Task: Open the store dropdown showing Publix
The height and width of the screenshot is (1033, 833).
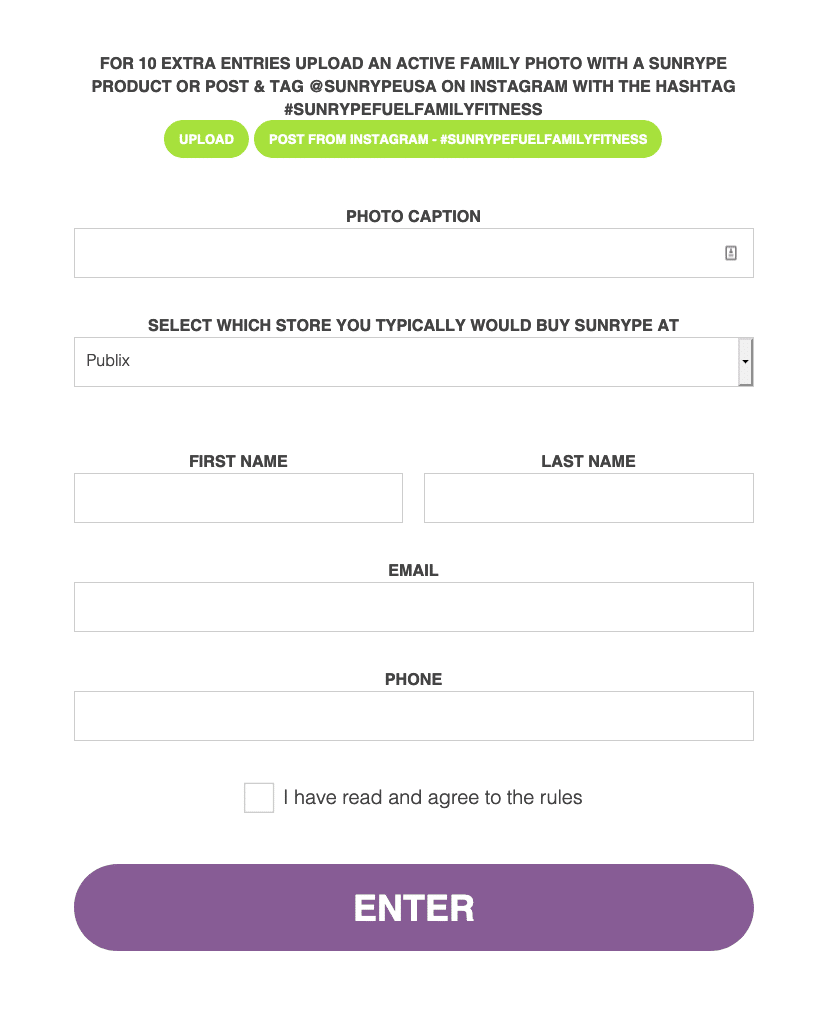Action: click(x=405, y=361)
